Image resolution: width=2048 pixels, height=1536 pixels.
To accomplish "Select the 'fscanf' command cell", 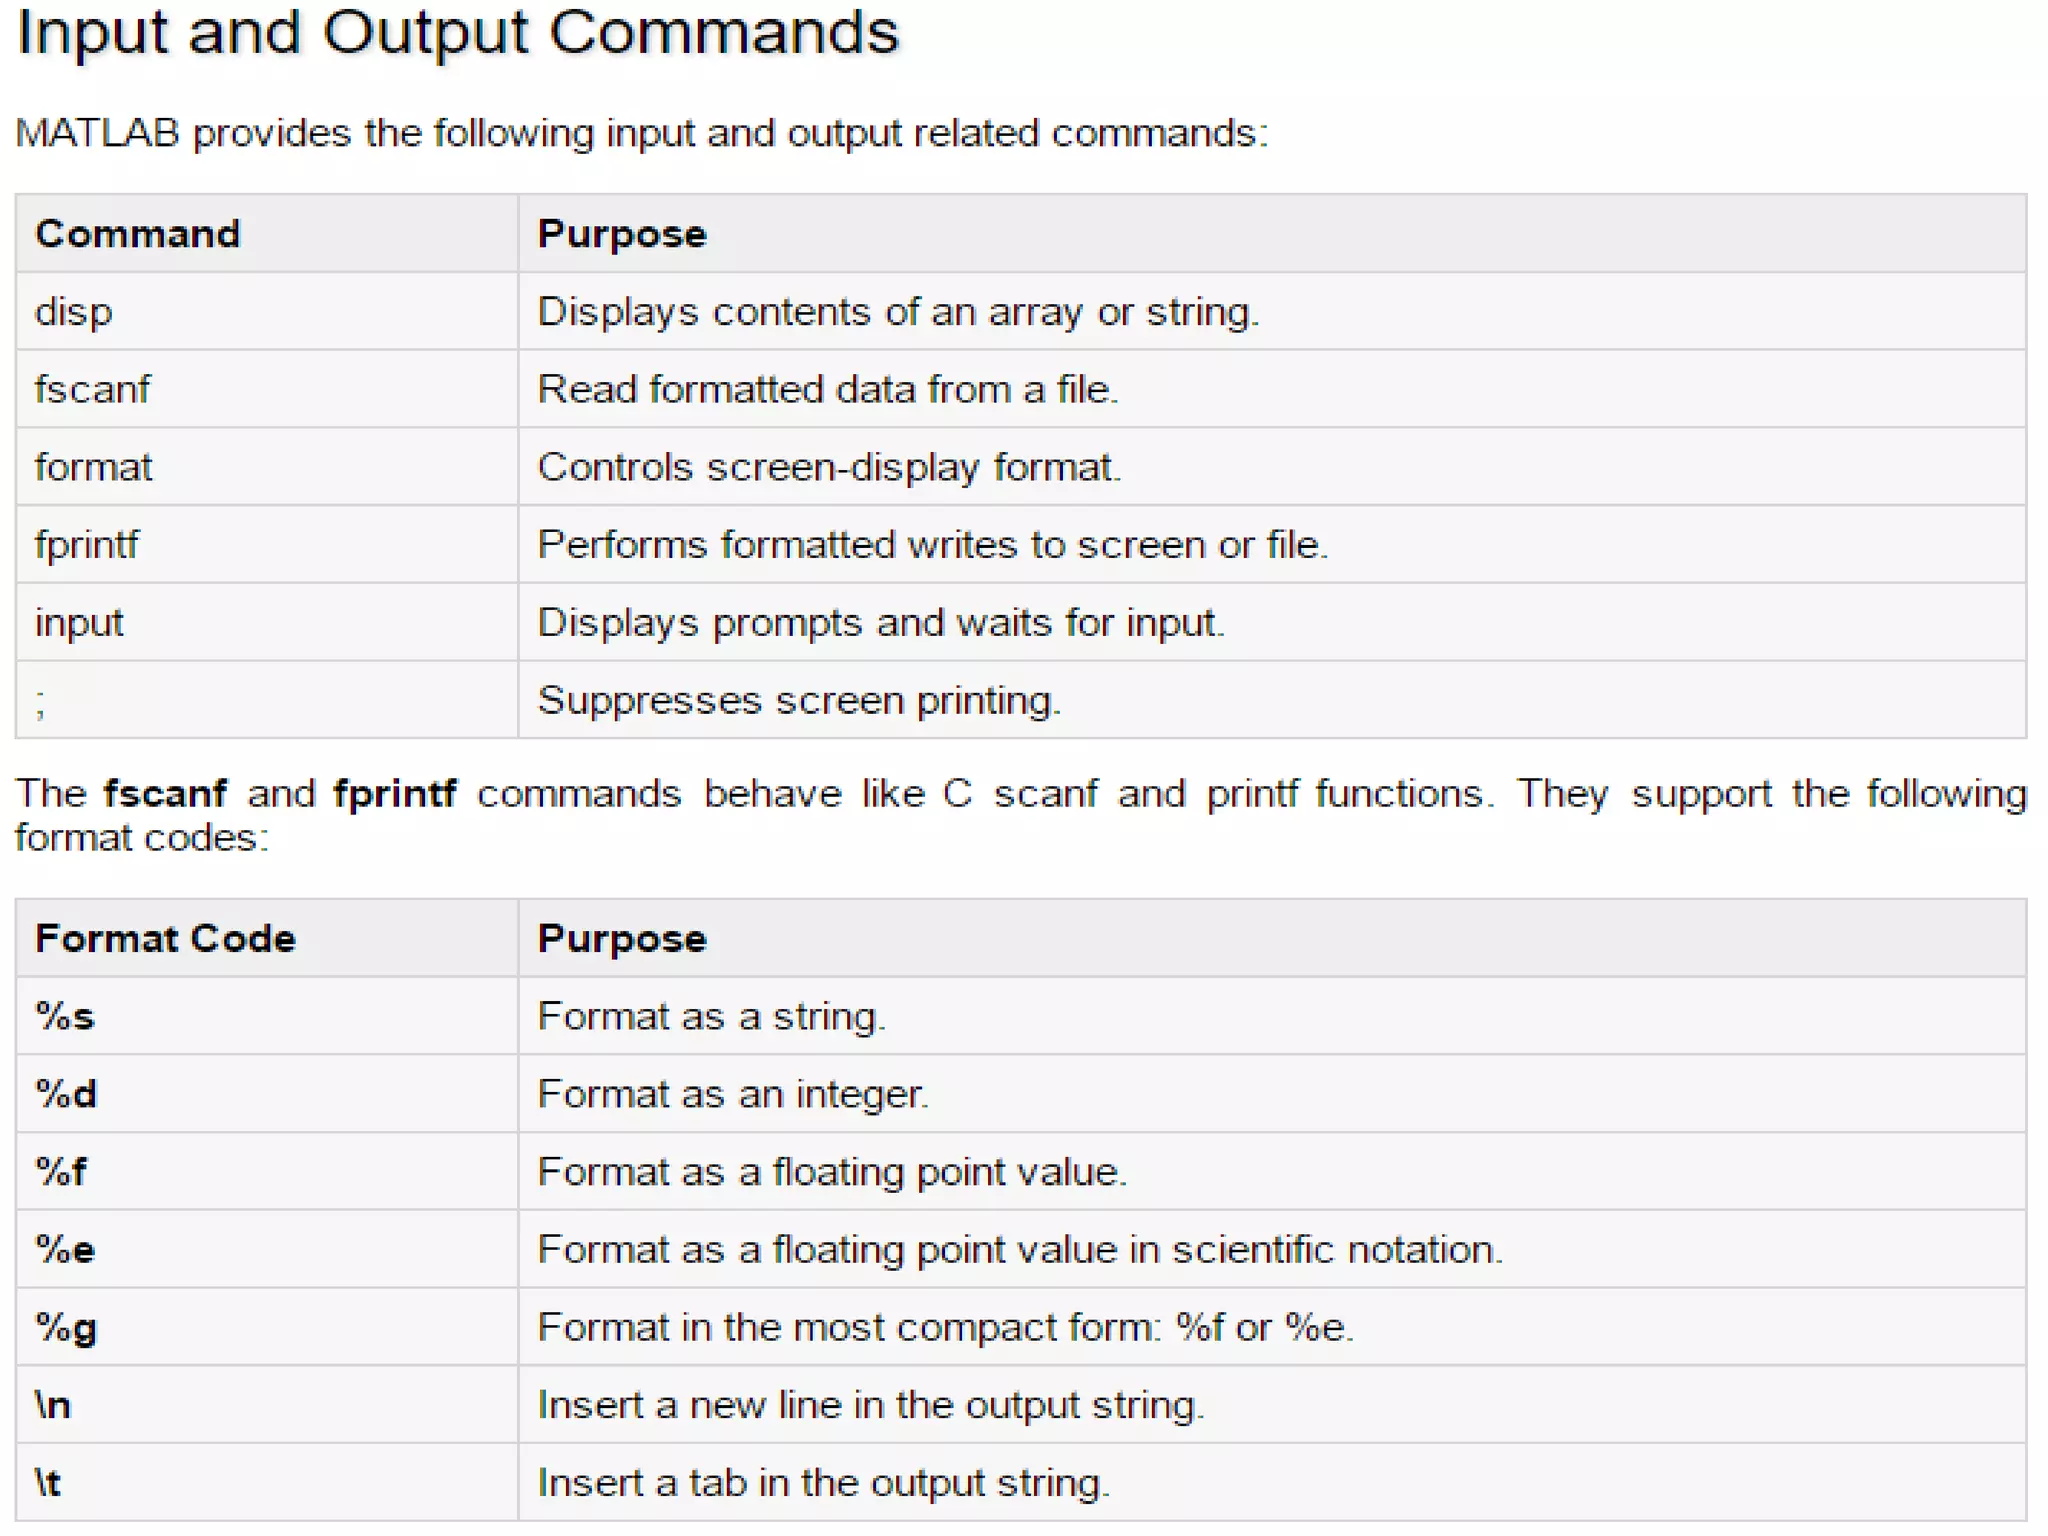I will click(x=267, y=389).
